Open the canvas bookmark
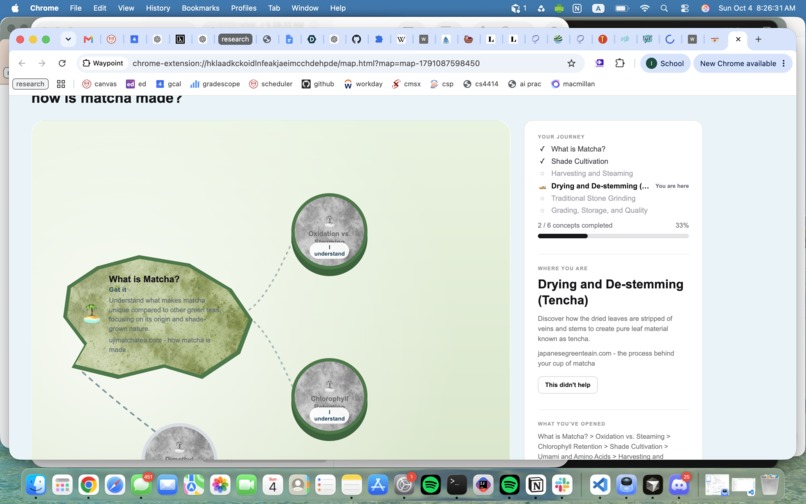The width and height of the screenshot is (806, 504). (x=100, y=84)
